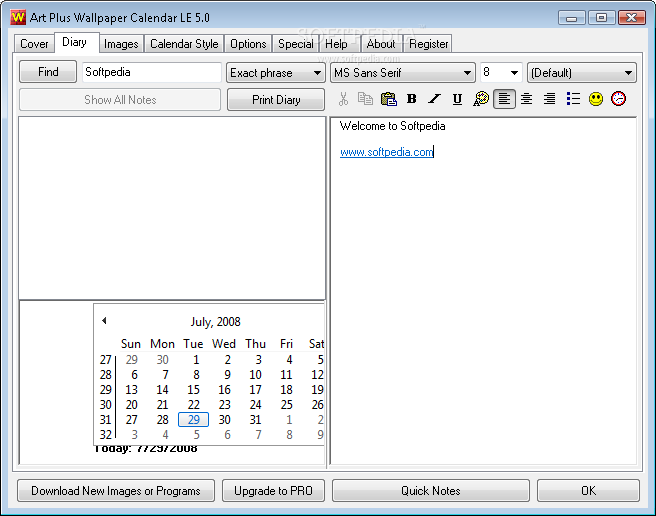Click the Copy icon in toolbar
The image size is (656, 516).
click(365, 99)
